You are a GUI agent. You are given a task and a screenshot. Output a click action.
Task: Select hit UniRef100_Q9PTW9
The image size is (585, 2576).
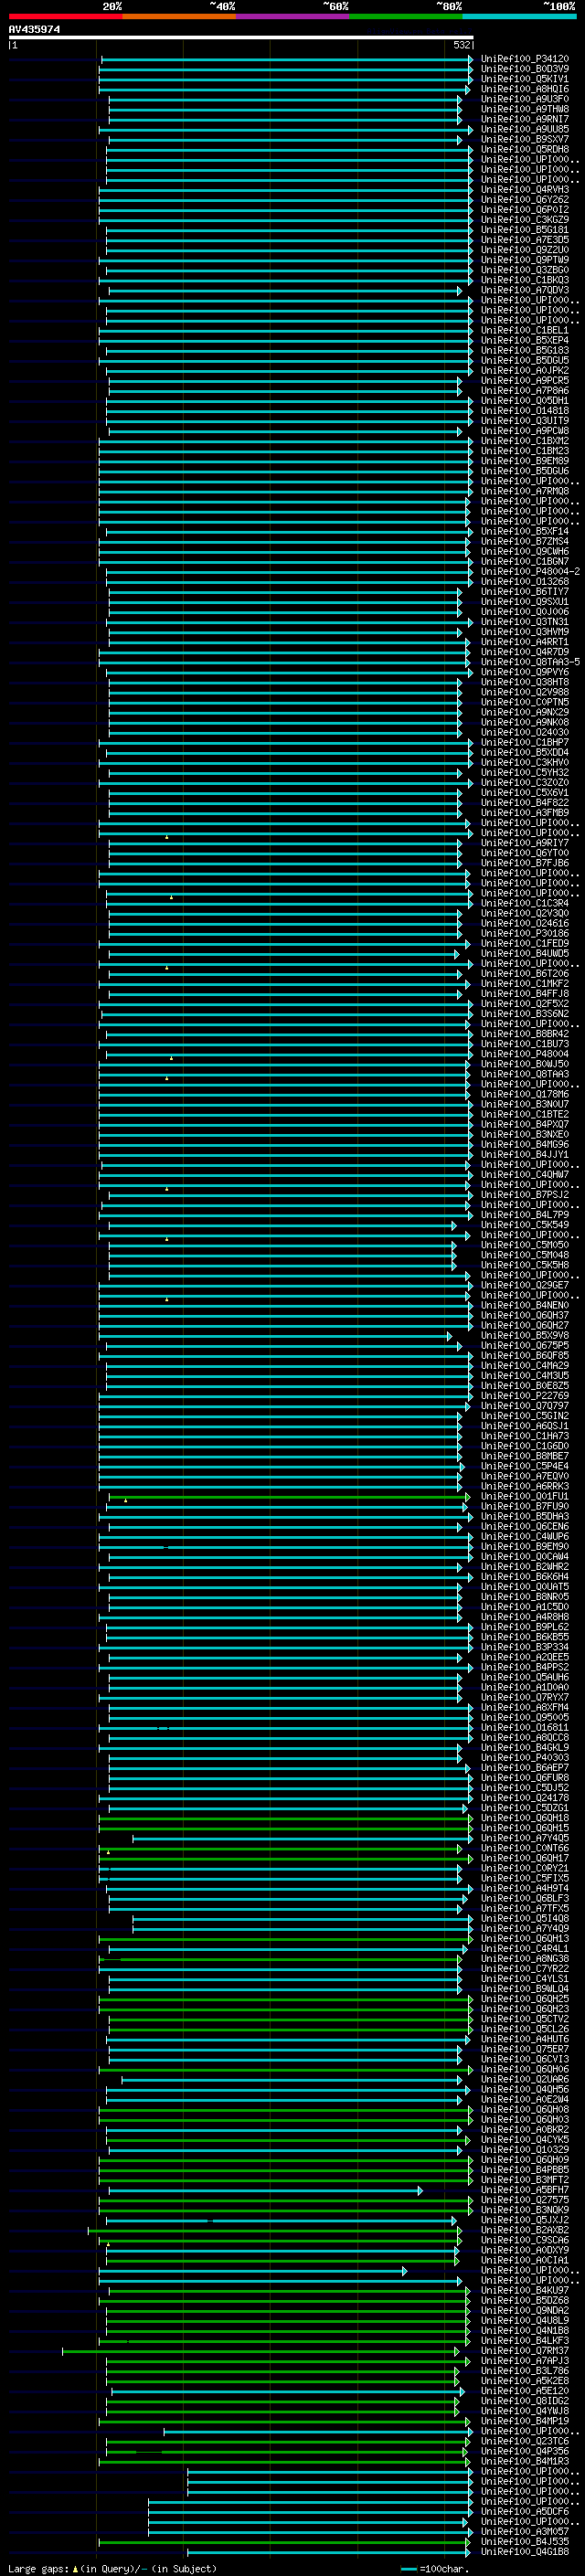(x=524, y=260)
